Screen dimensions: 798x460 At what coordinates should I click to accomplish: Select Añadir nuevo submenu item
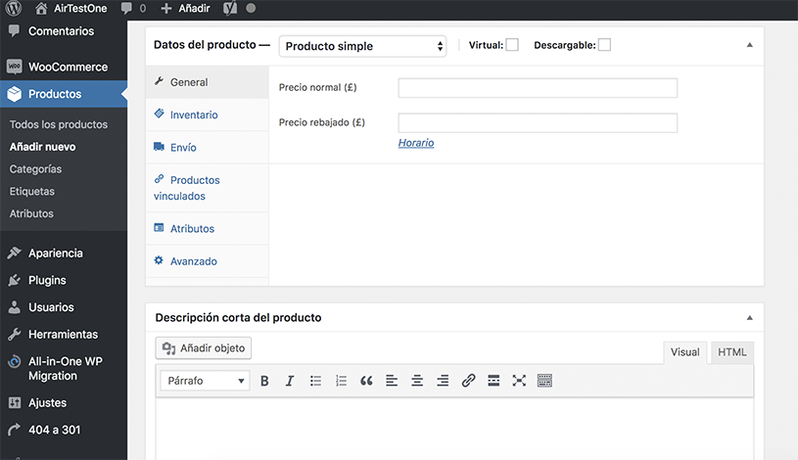43,147
